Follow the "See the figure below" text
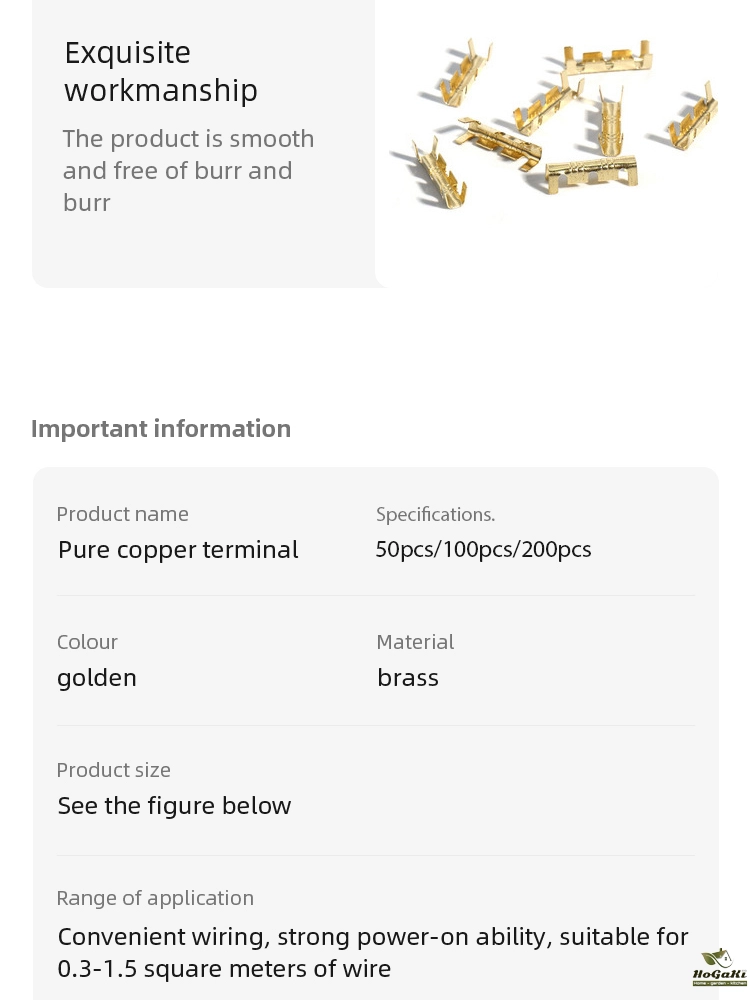This screenshot has height=1000, width=750. coord(174,806)
